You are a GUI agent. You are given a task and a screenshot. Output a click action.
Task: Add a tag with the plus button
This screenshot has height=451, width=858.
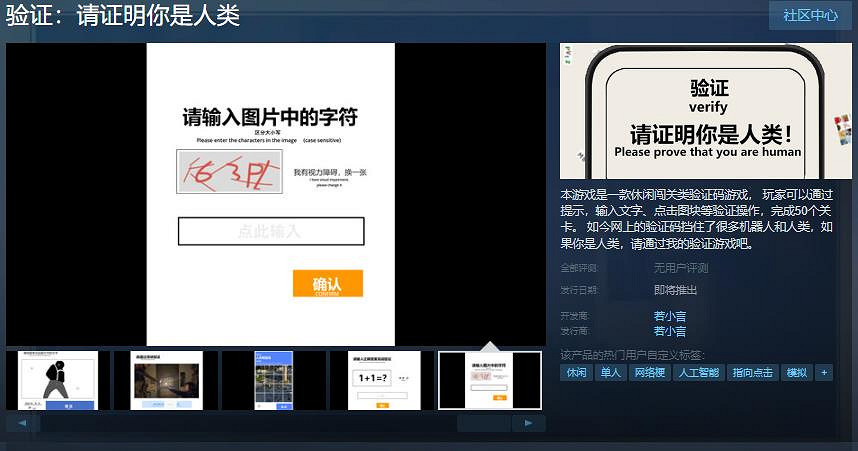point(824,373)
